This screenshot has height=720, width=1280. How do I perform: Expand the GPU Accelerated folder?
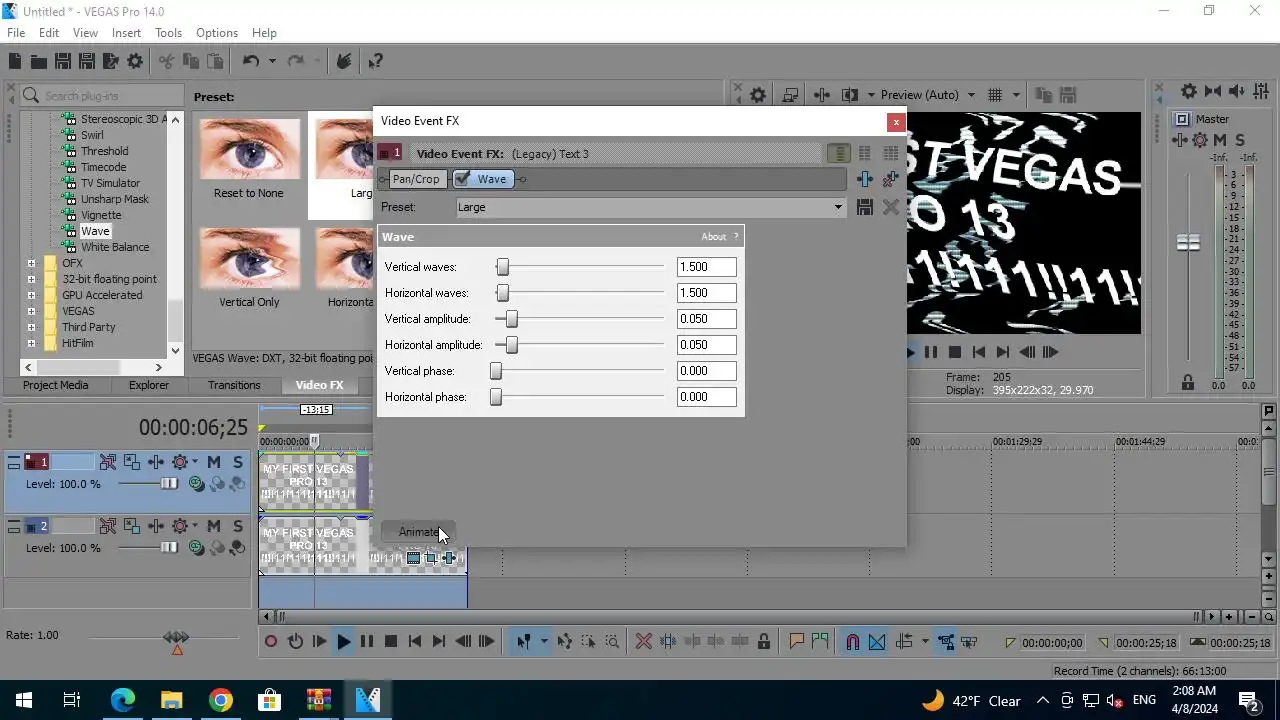click(31, 295)
